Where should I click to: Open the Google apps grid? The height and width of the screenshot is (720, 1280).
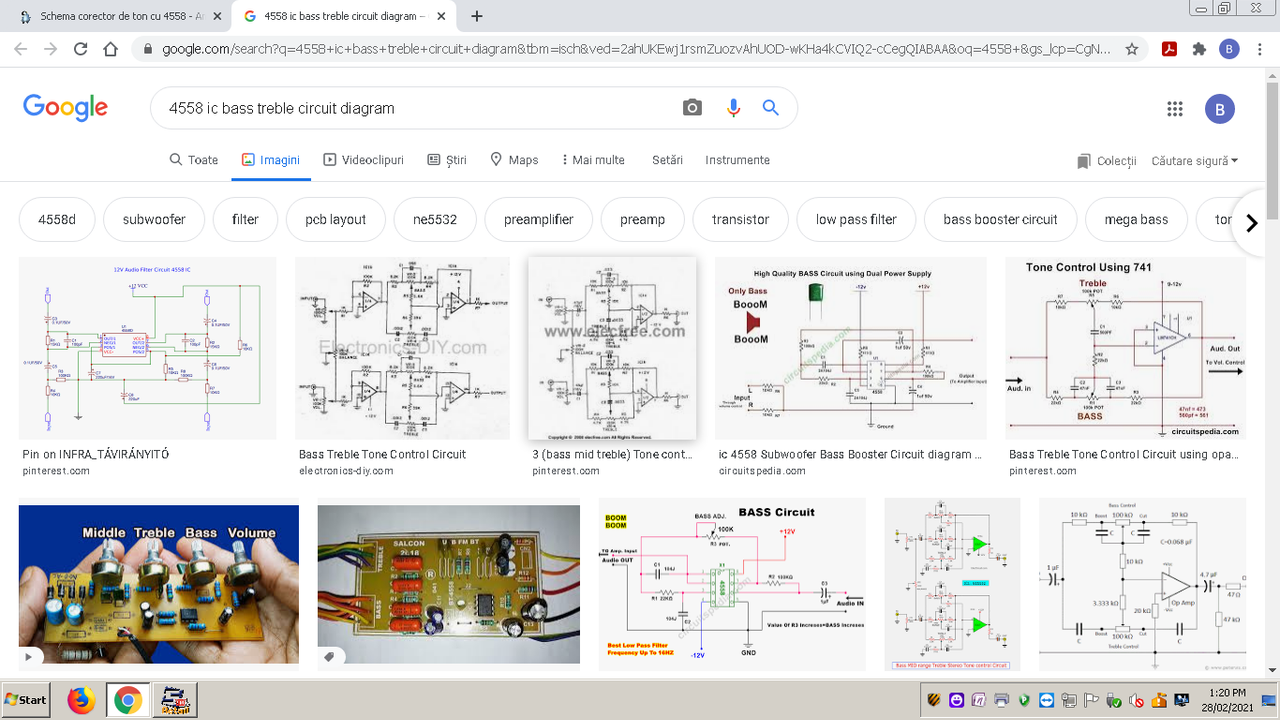(1174, 109)
